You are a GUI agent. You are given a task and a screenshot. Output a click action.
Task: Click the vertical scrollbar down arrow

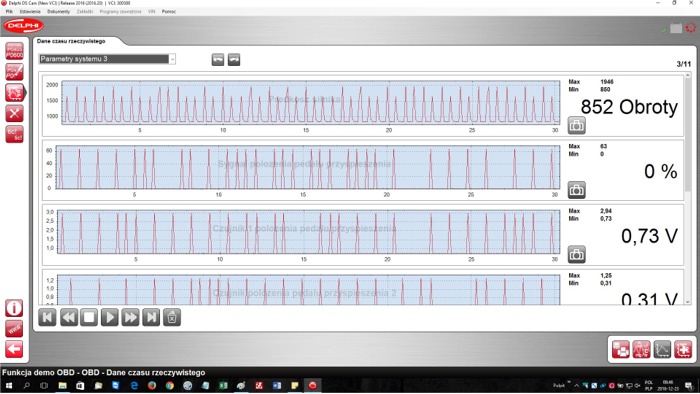688,302
